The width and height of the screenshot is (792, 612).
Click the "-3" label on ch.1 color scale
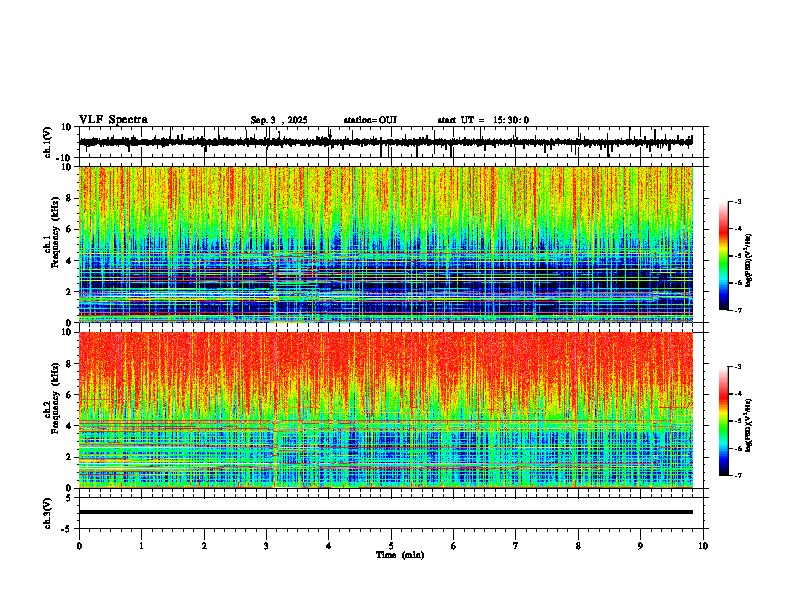click(738, 201)
